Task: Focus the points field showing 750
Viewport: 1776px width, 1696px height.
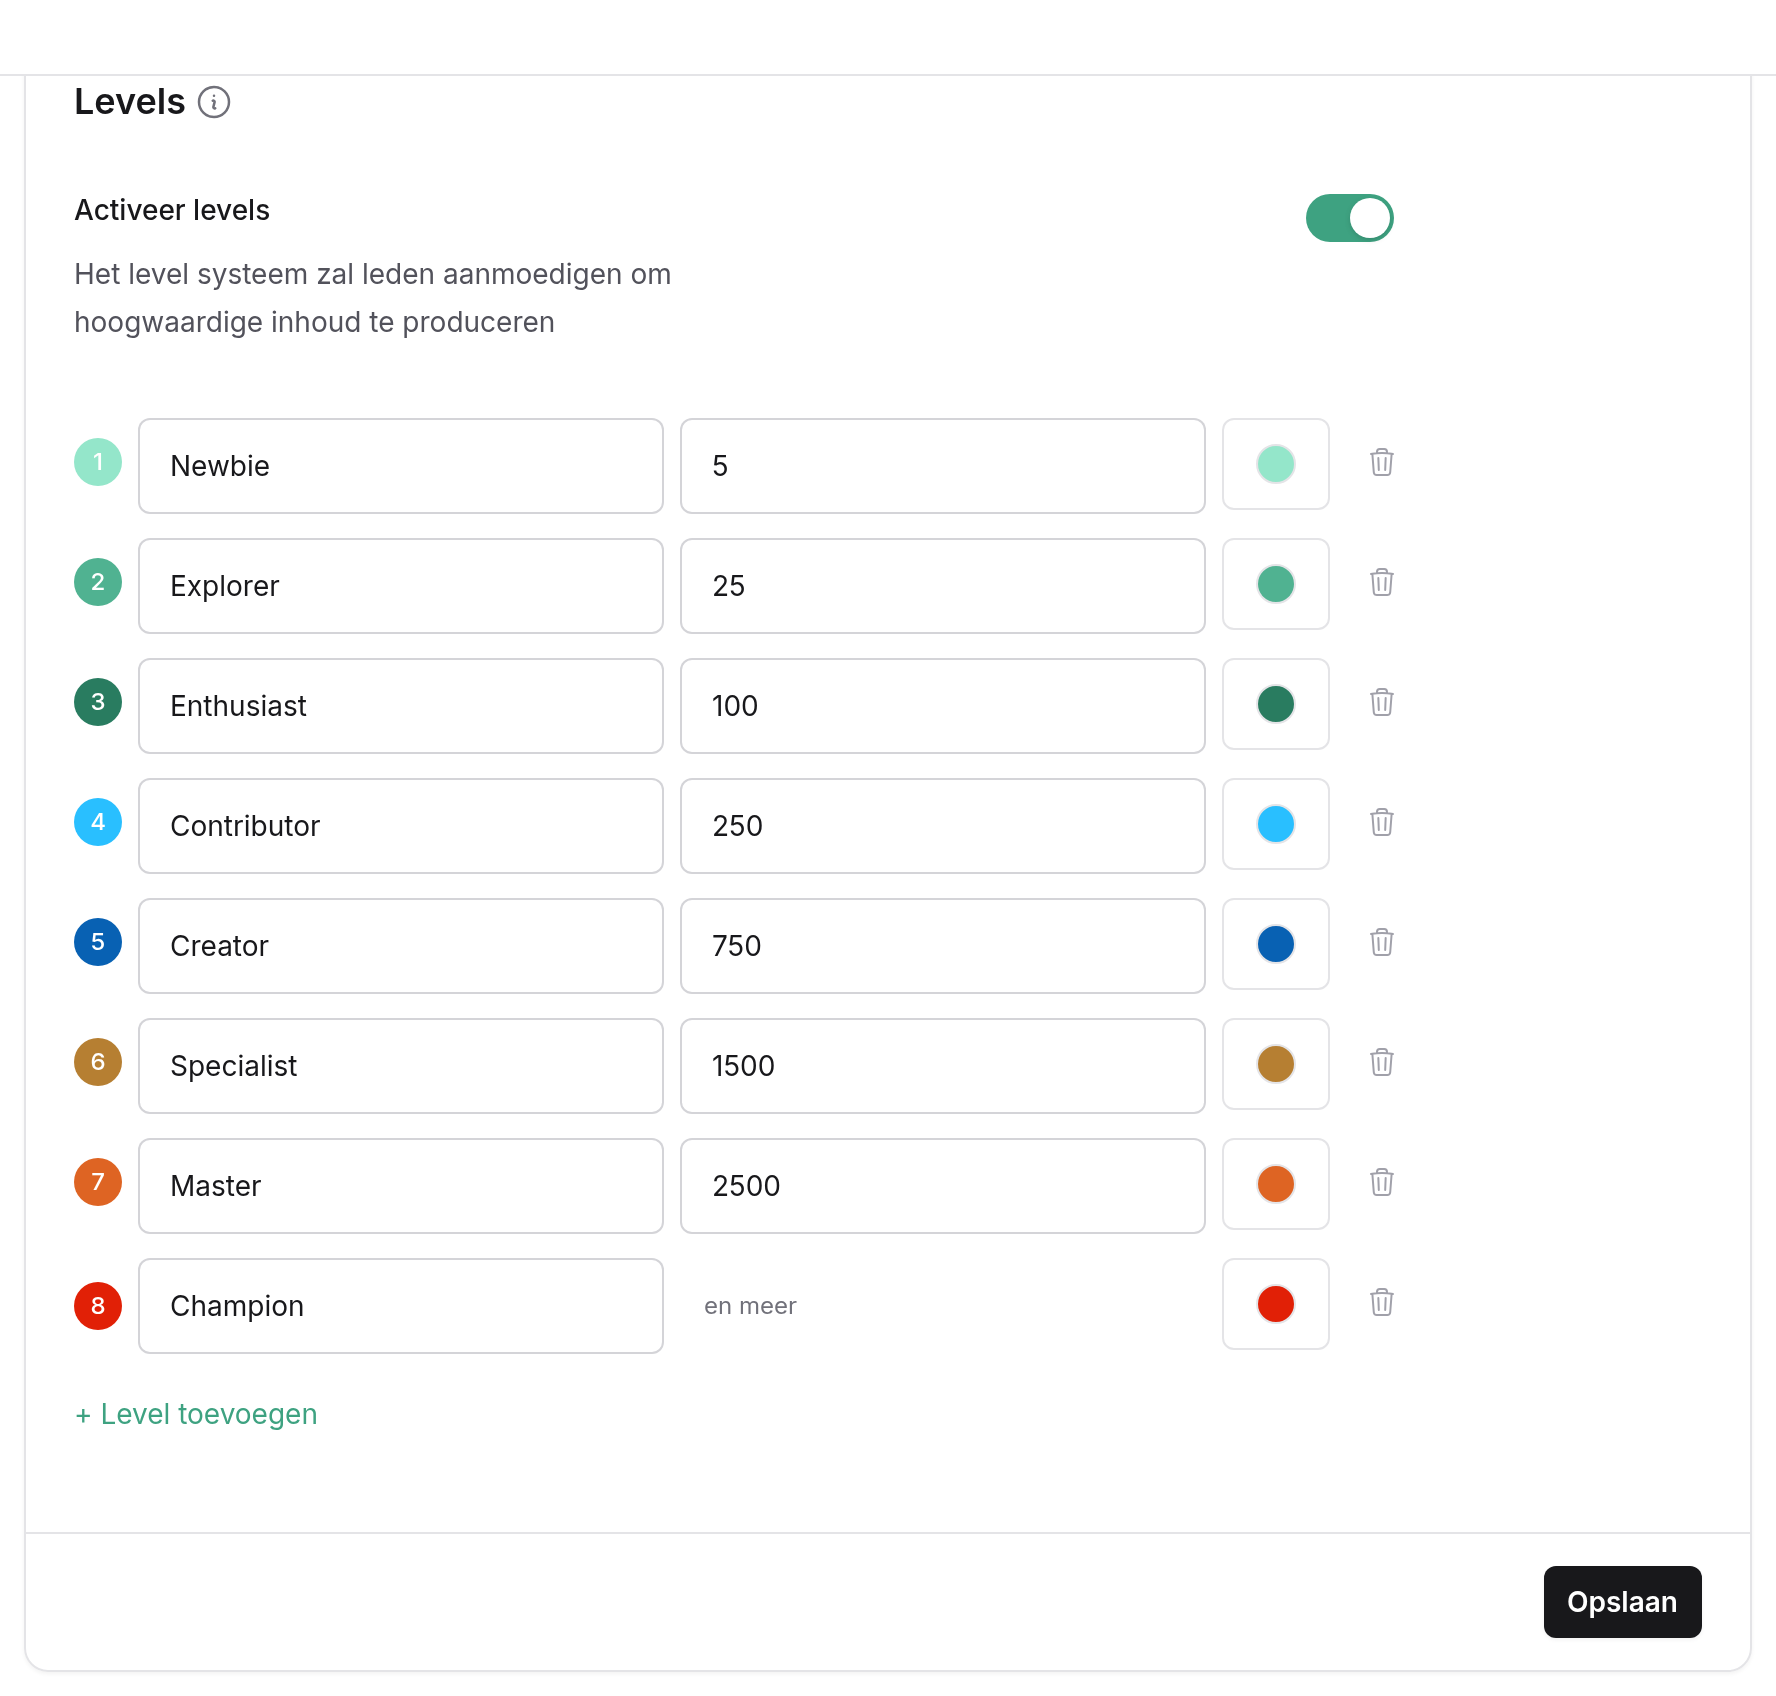Action: click(943, 946)
